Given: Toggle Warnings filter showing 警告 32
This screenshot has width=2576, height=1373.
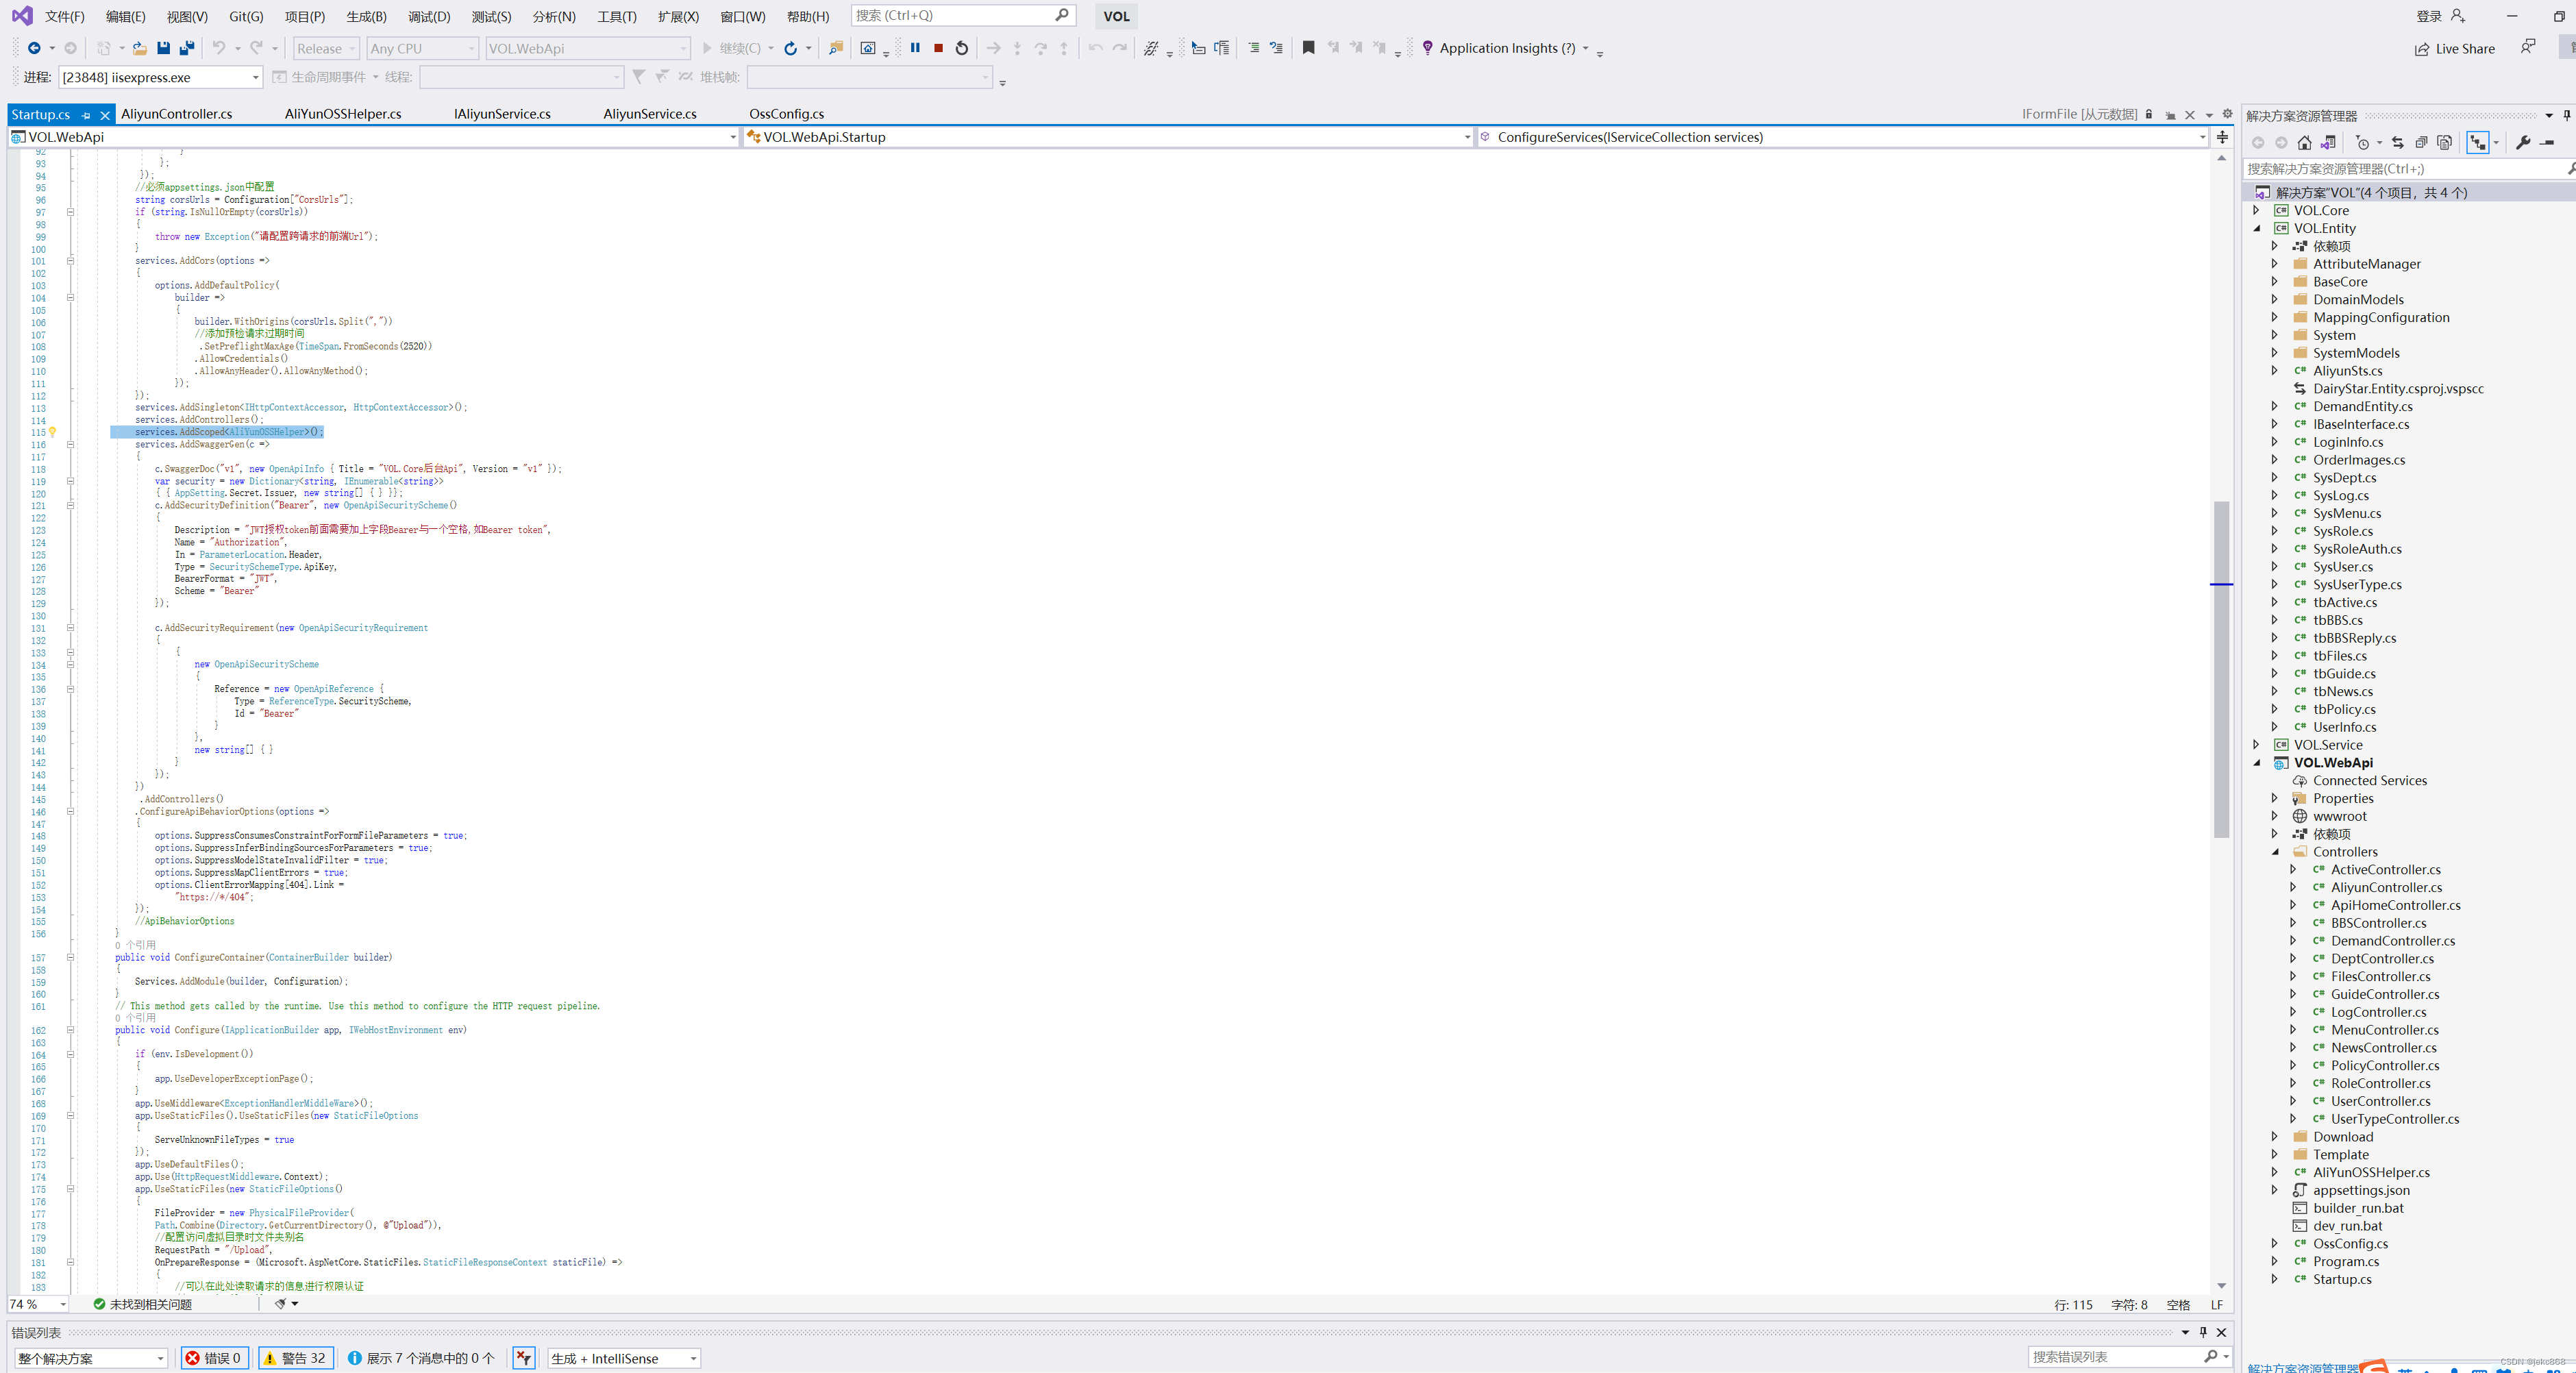Looking at the screenshot, I should [x=295, y=1358].
